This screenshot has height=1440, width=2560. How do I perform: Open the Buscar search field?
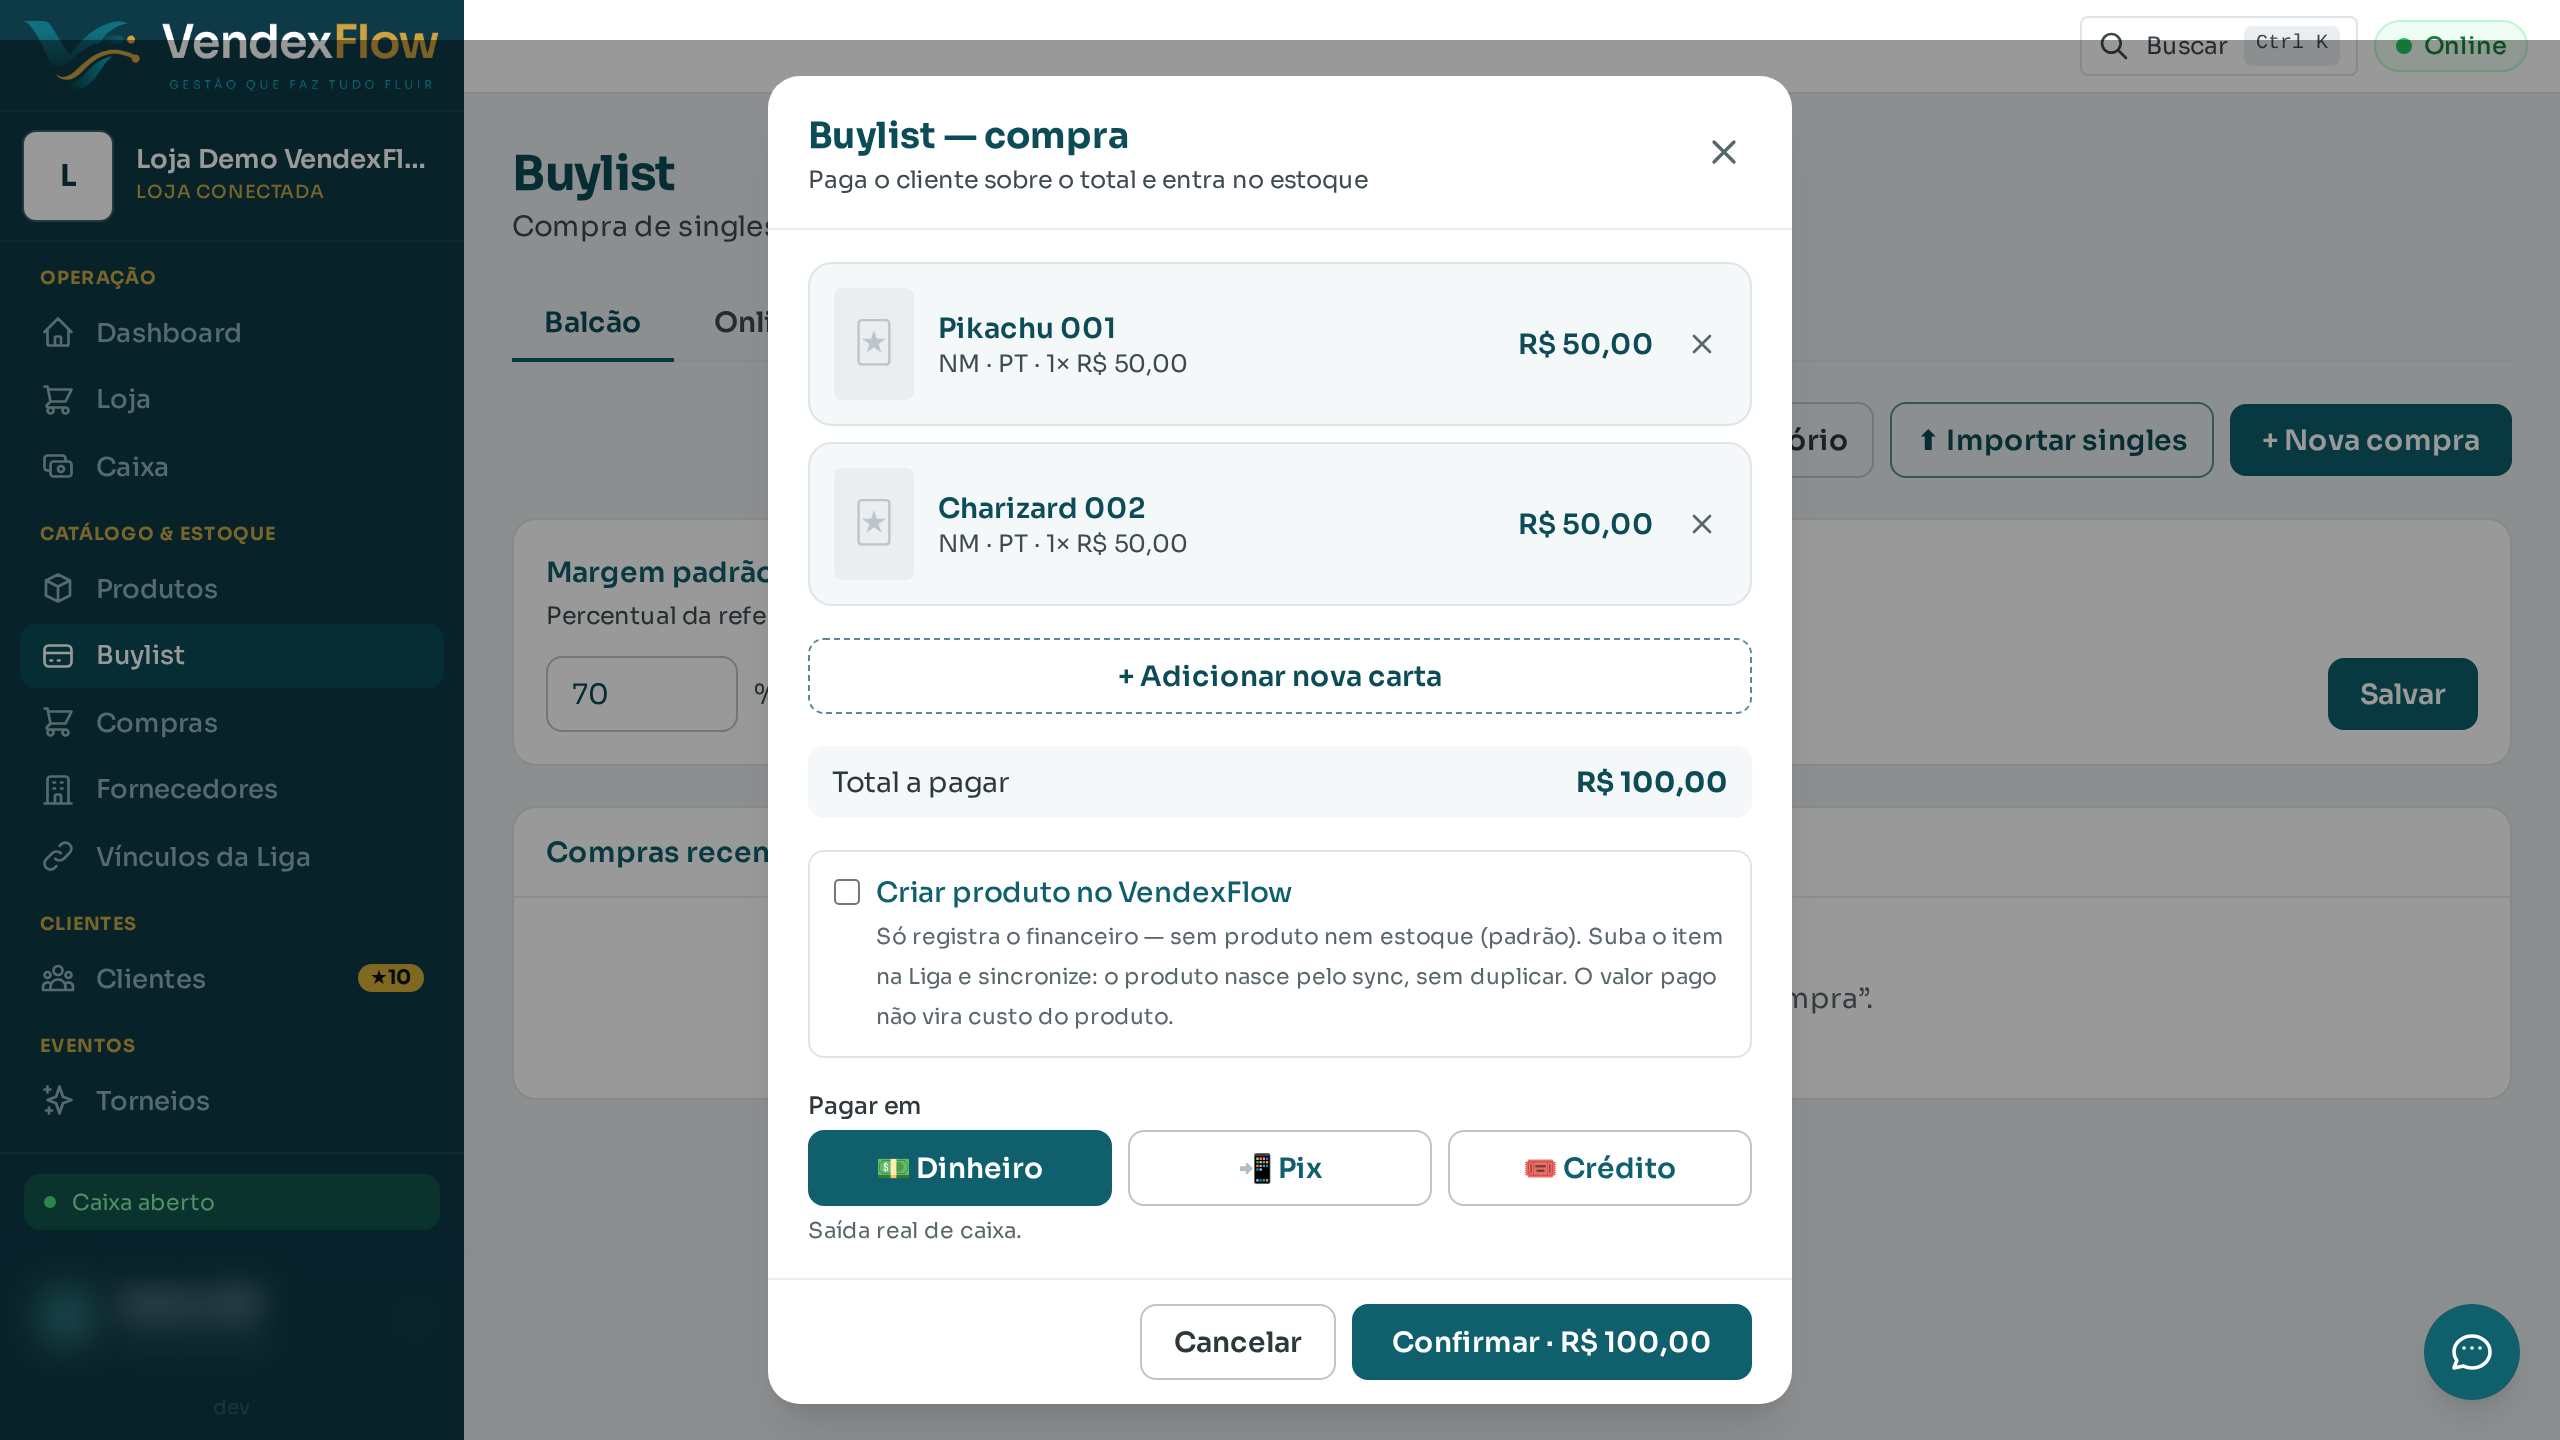(2218, 46)
